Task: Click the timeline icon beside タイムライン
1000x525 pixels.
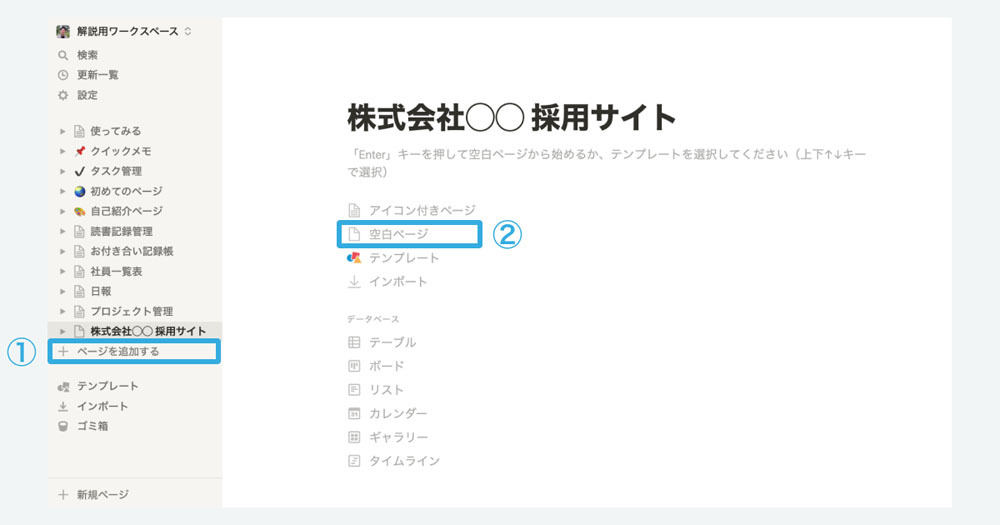Action: tap(354, 461)
